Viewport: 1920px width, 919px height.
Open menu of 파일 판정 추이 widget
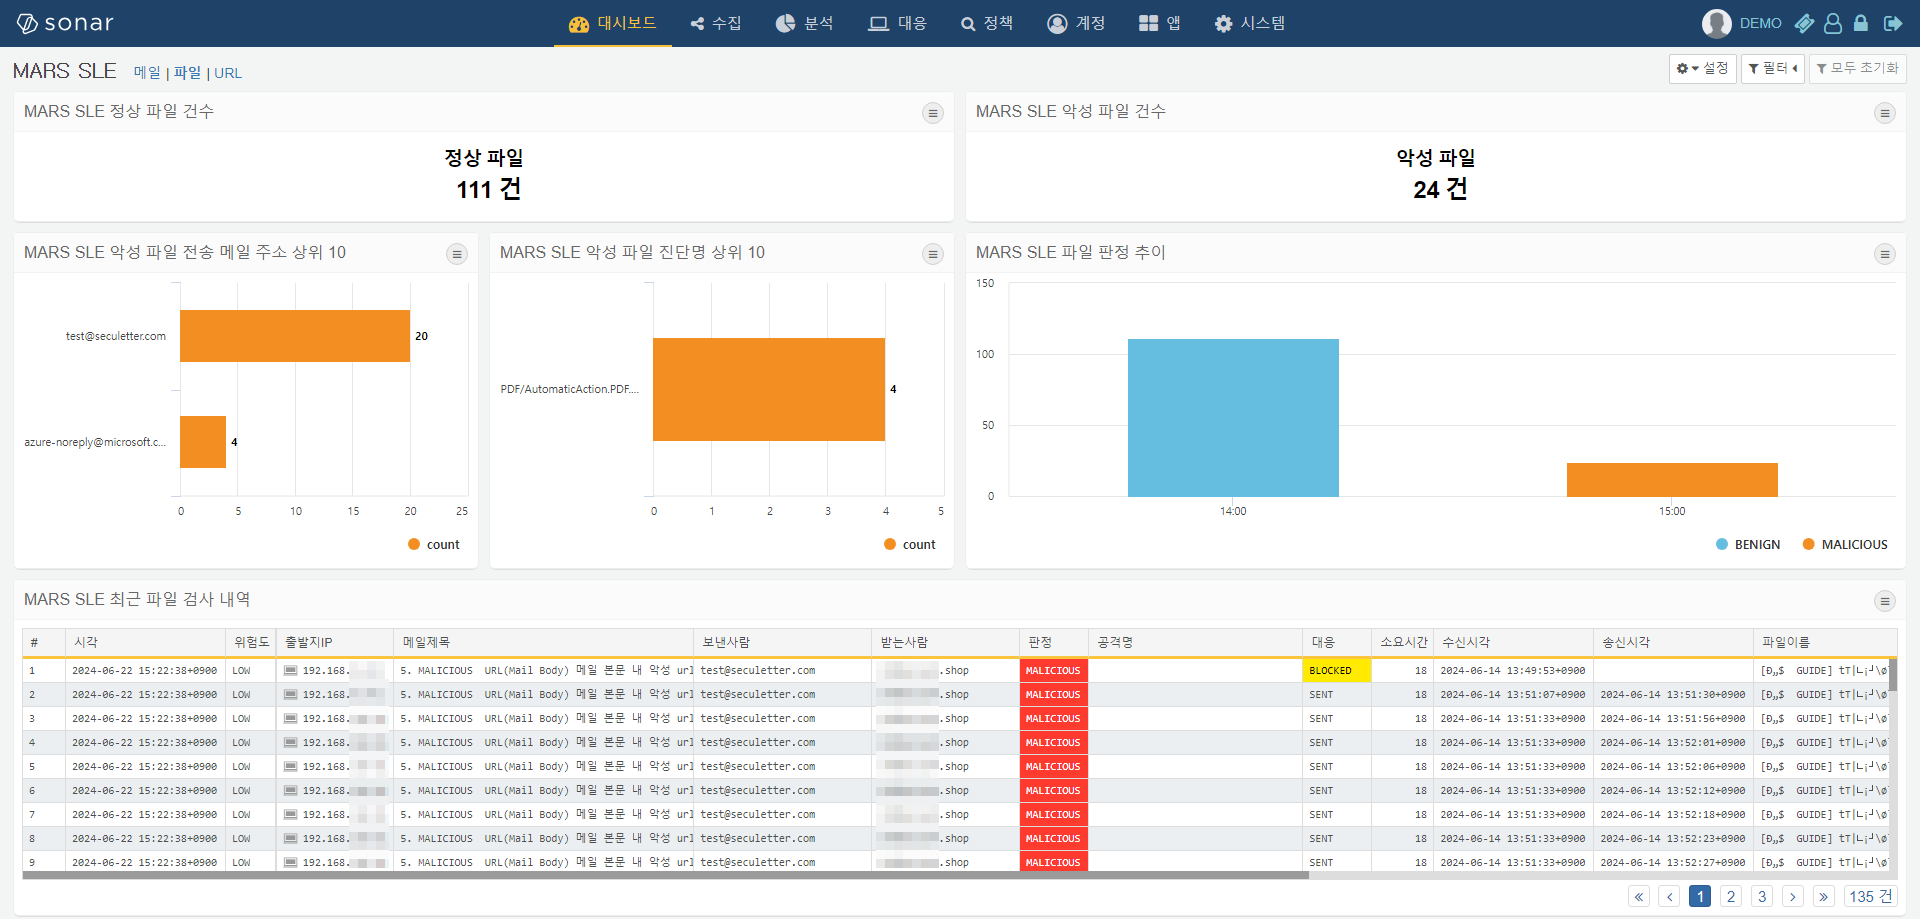coord(1885,254)
